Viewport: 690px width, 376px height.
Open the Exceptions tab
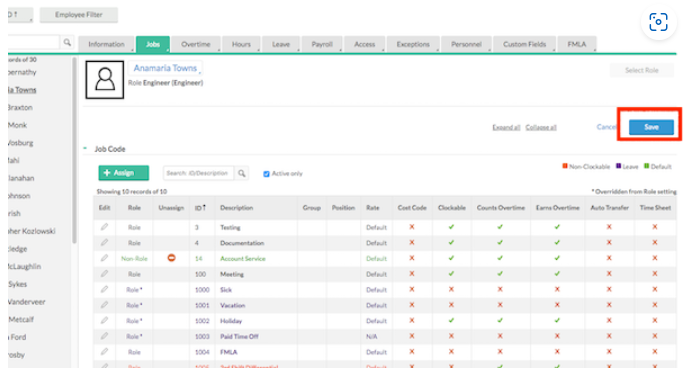(413, 44)
